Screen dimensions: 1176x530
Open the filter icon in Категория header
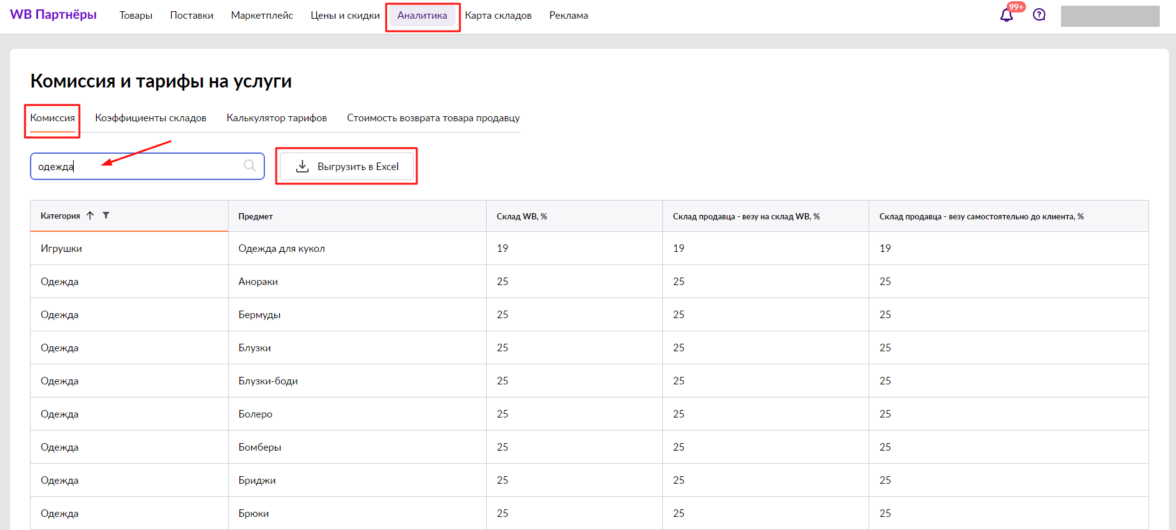coord(106,216)
